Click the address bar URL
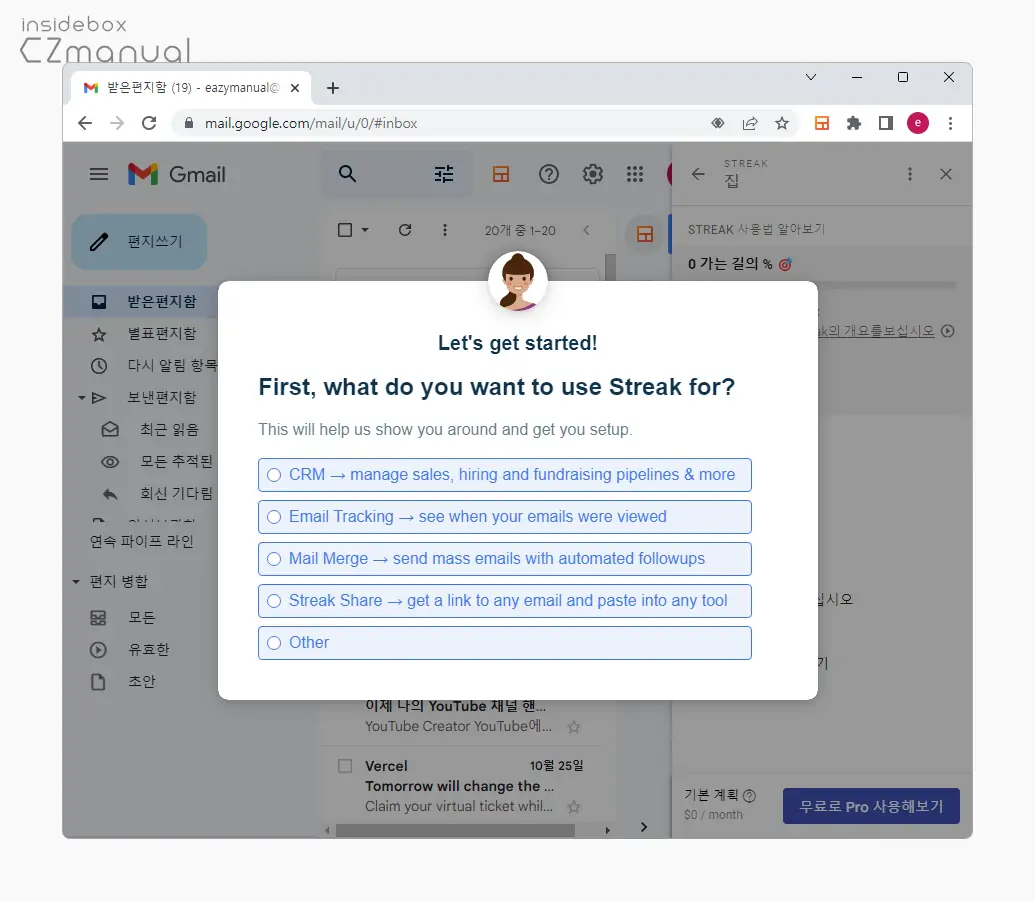Screen dimensions: 1035x901 point(311,123)
